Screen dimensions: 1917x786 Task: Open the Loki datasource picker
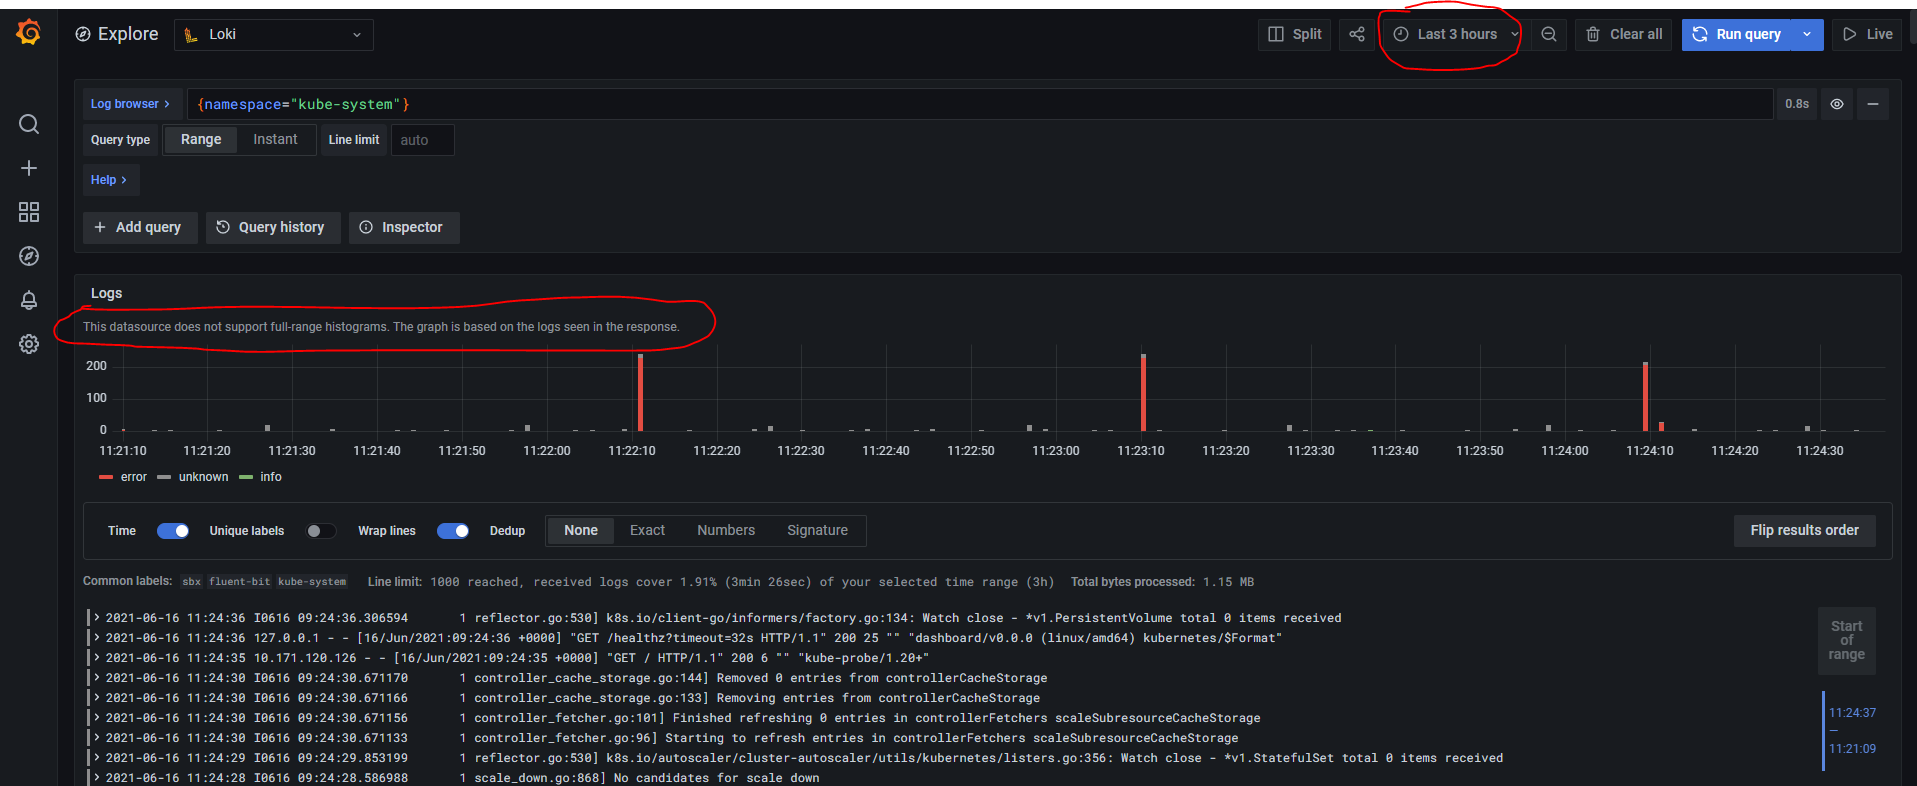pyautogui.click(x=274, y=35)
